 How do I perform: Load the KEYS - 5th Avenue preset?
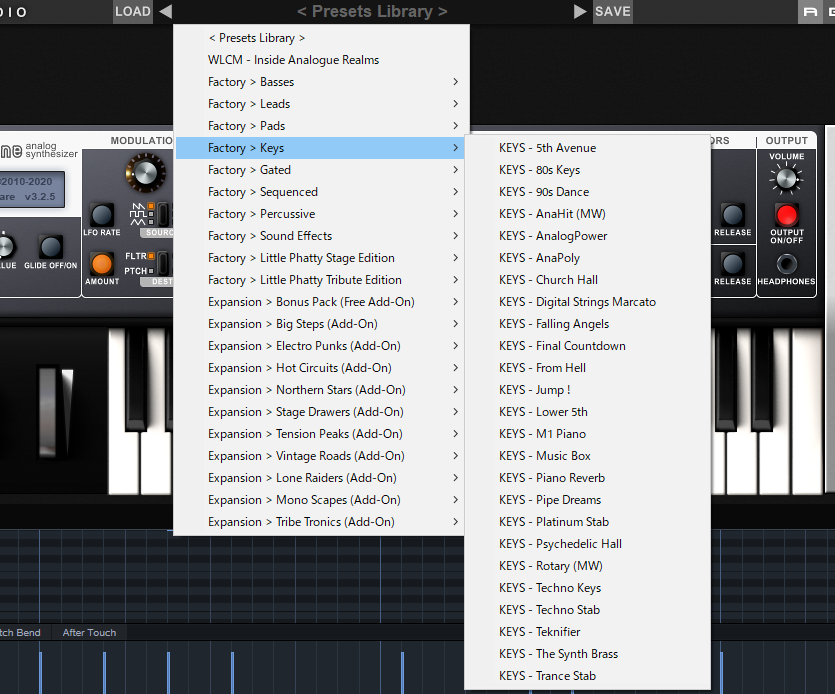[588, 148]
